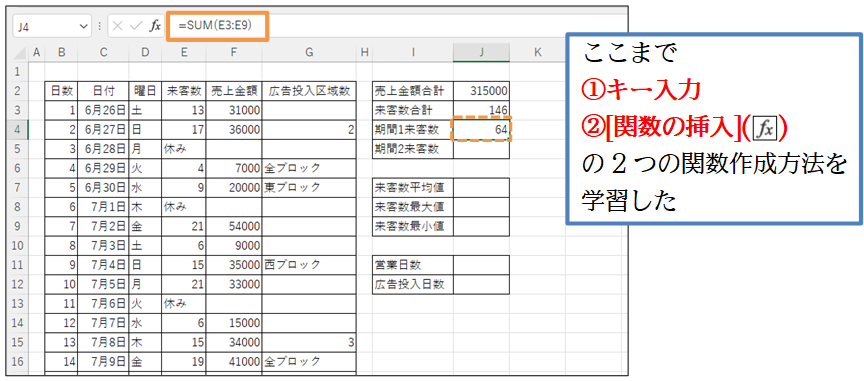Click the sales cell 31000
The width and height of the screenshot is (864, 381).
pyautogui.click(x=234, y=111)
